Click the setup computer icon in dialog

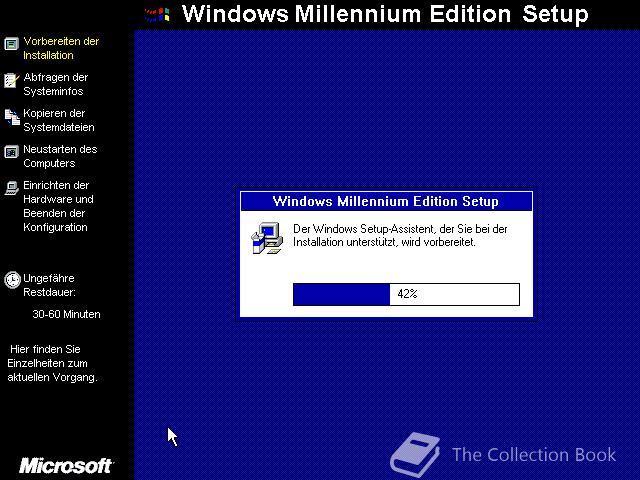pyautogui.click(x=267, y=238)
